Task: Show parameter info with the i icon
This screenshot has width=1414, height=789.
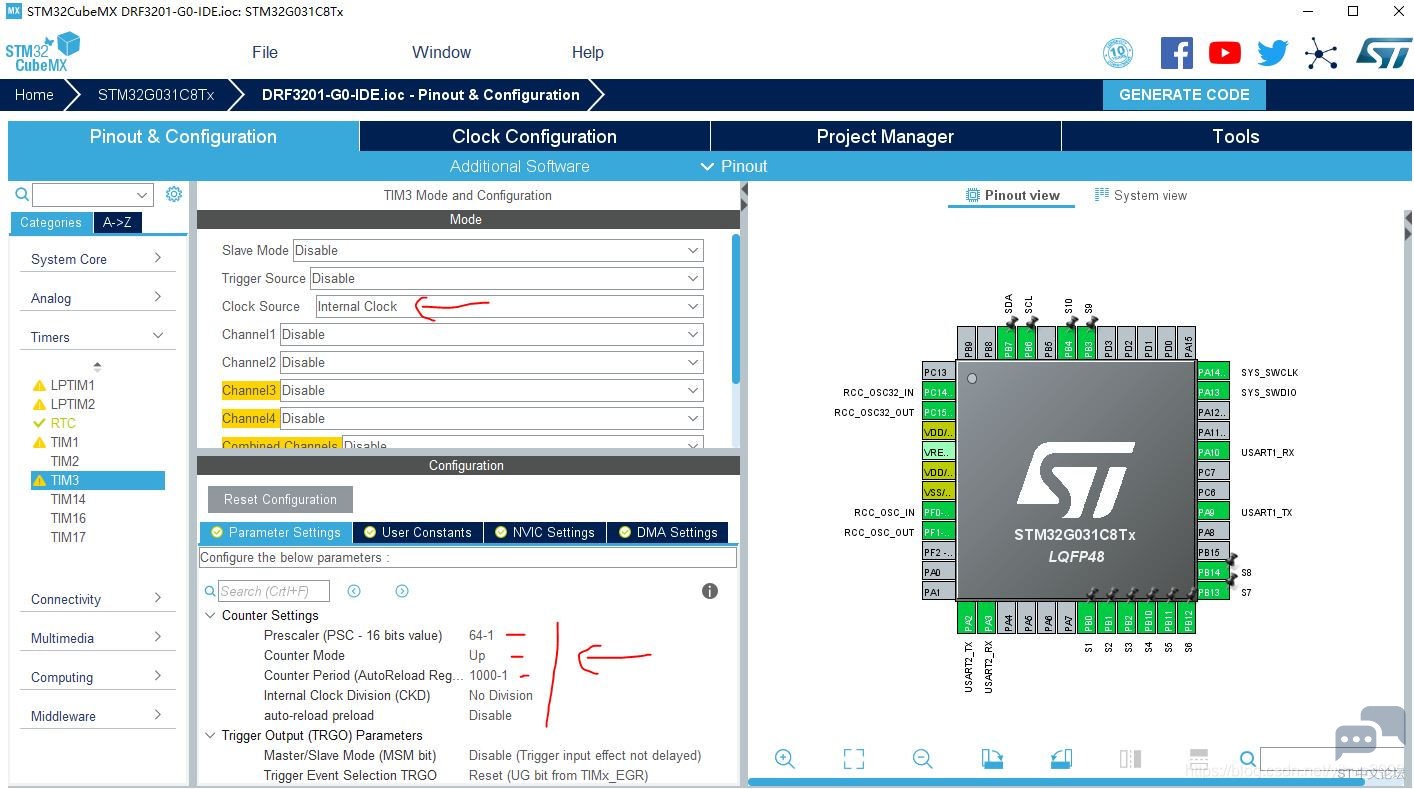Action: (x=710, y=591)
